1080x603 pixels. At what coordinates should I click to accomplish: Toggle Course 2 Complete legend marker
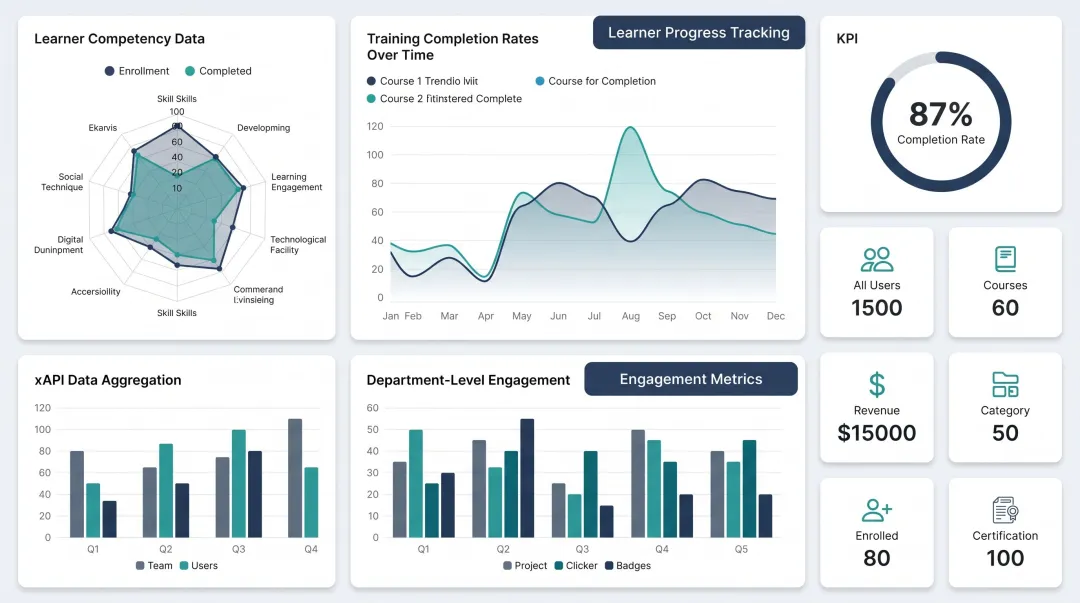[371, 99]
